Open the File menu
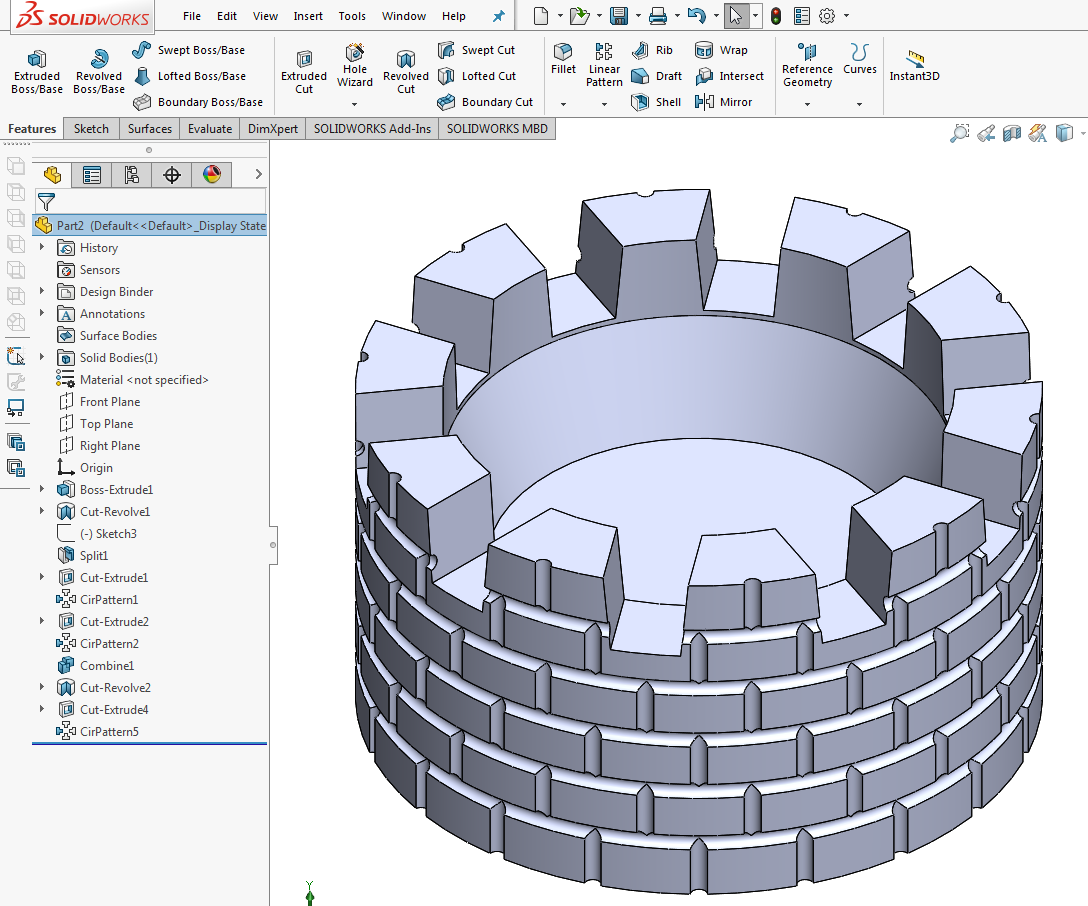This screenshot has height=906, width=1088. (x=192, y=16)
